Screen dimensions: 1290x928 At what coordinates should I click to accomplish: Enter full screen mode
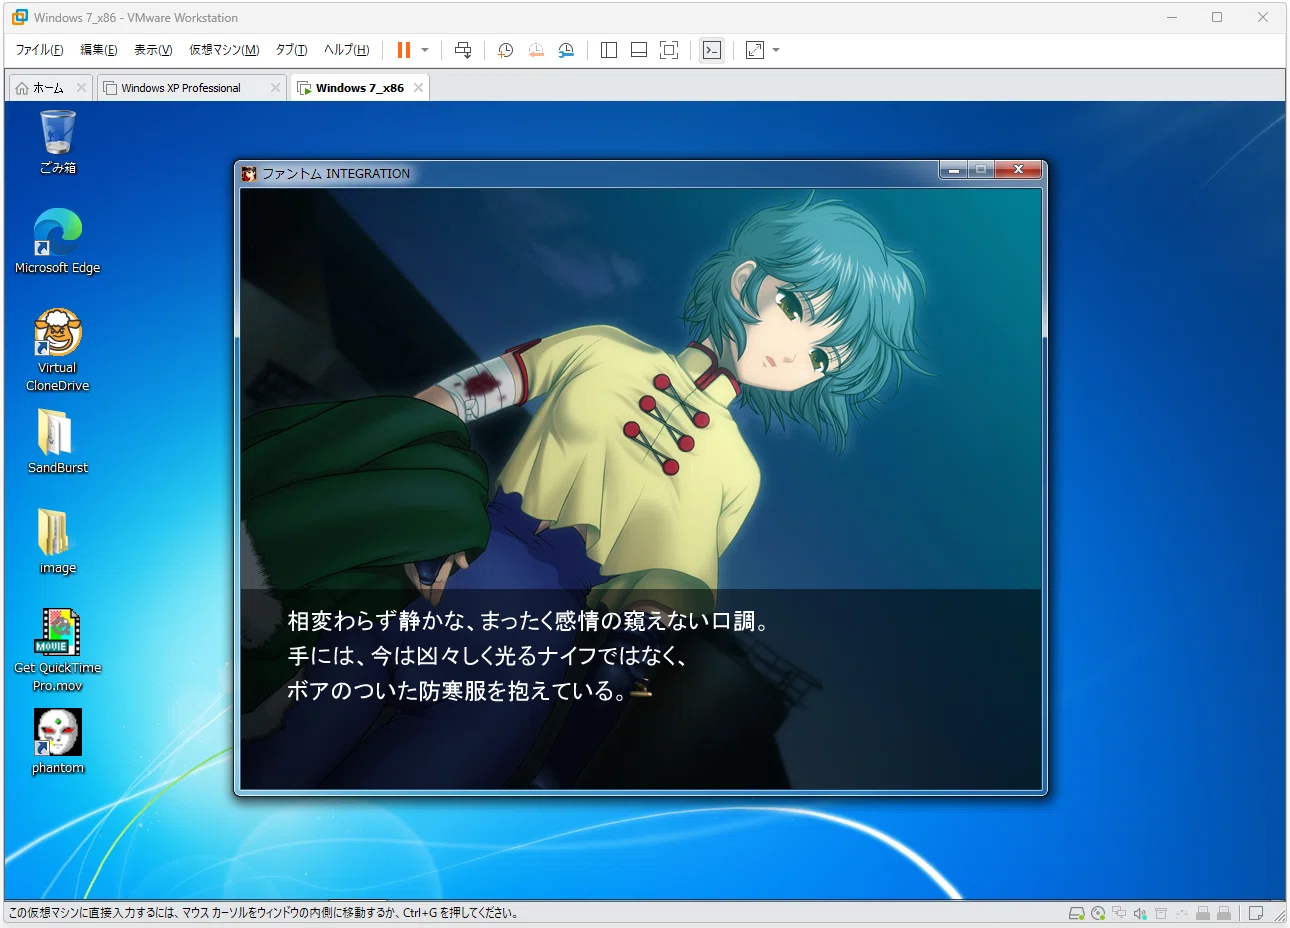[x=669, y=50]
